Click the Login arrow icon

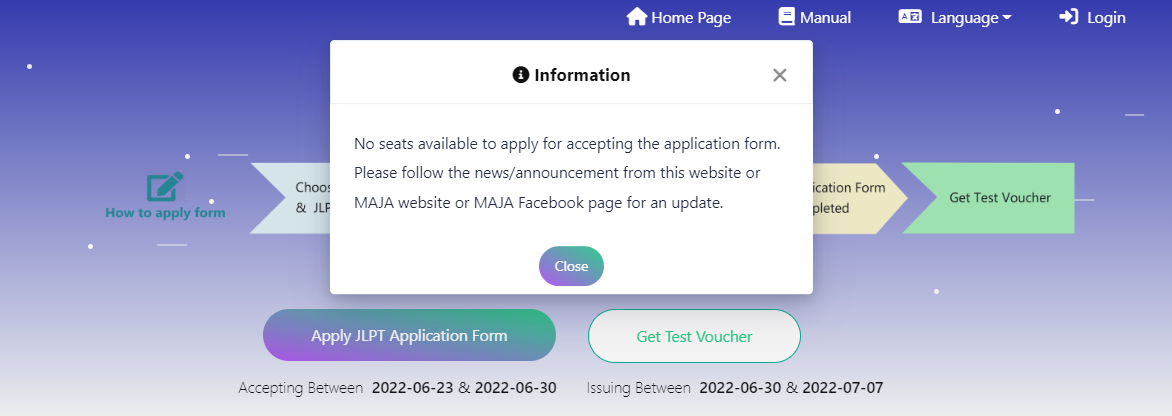1069,17
